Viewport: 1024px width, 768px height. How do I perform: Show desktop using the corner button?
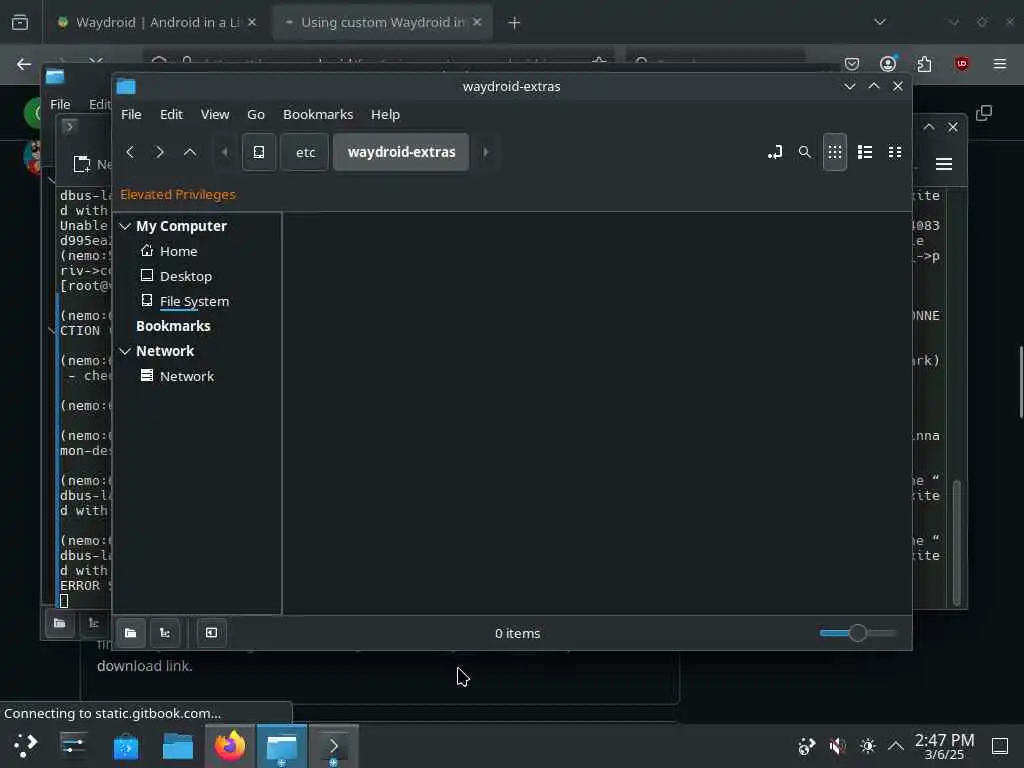pyautogui.click(x=1000, y=746)
